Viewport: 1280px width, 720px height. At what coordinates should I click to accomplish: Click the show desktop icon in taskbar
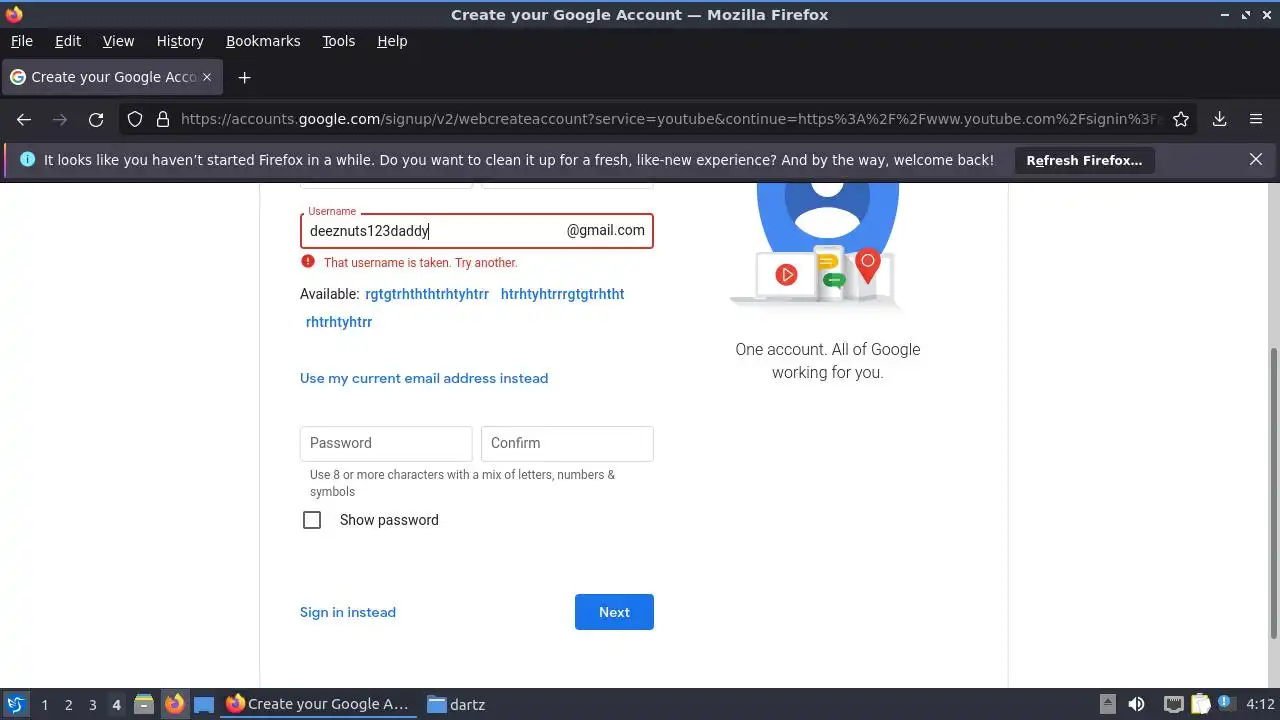tap(204, 704)
